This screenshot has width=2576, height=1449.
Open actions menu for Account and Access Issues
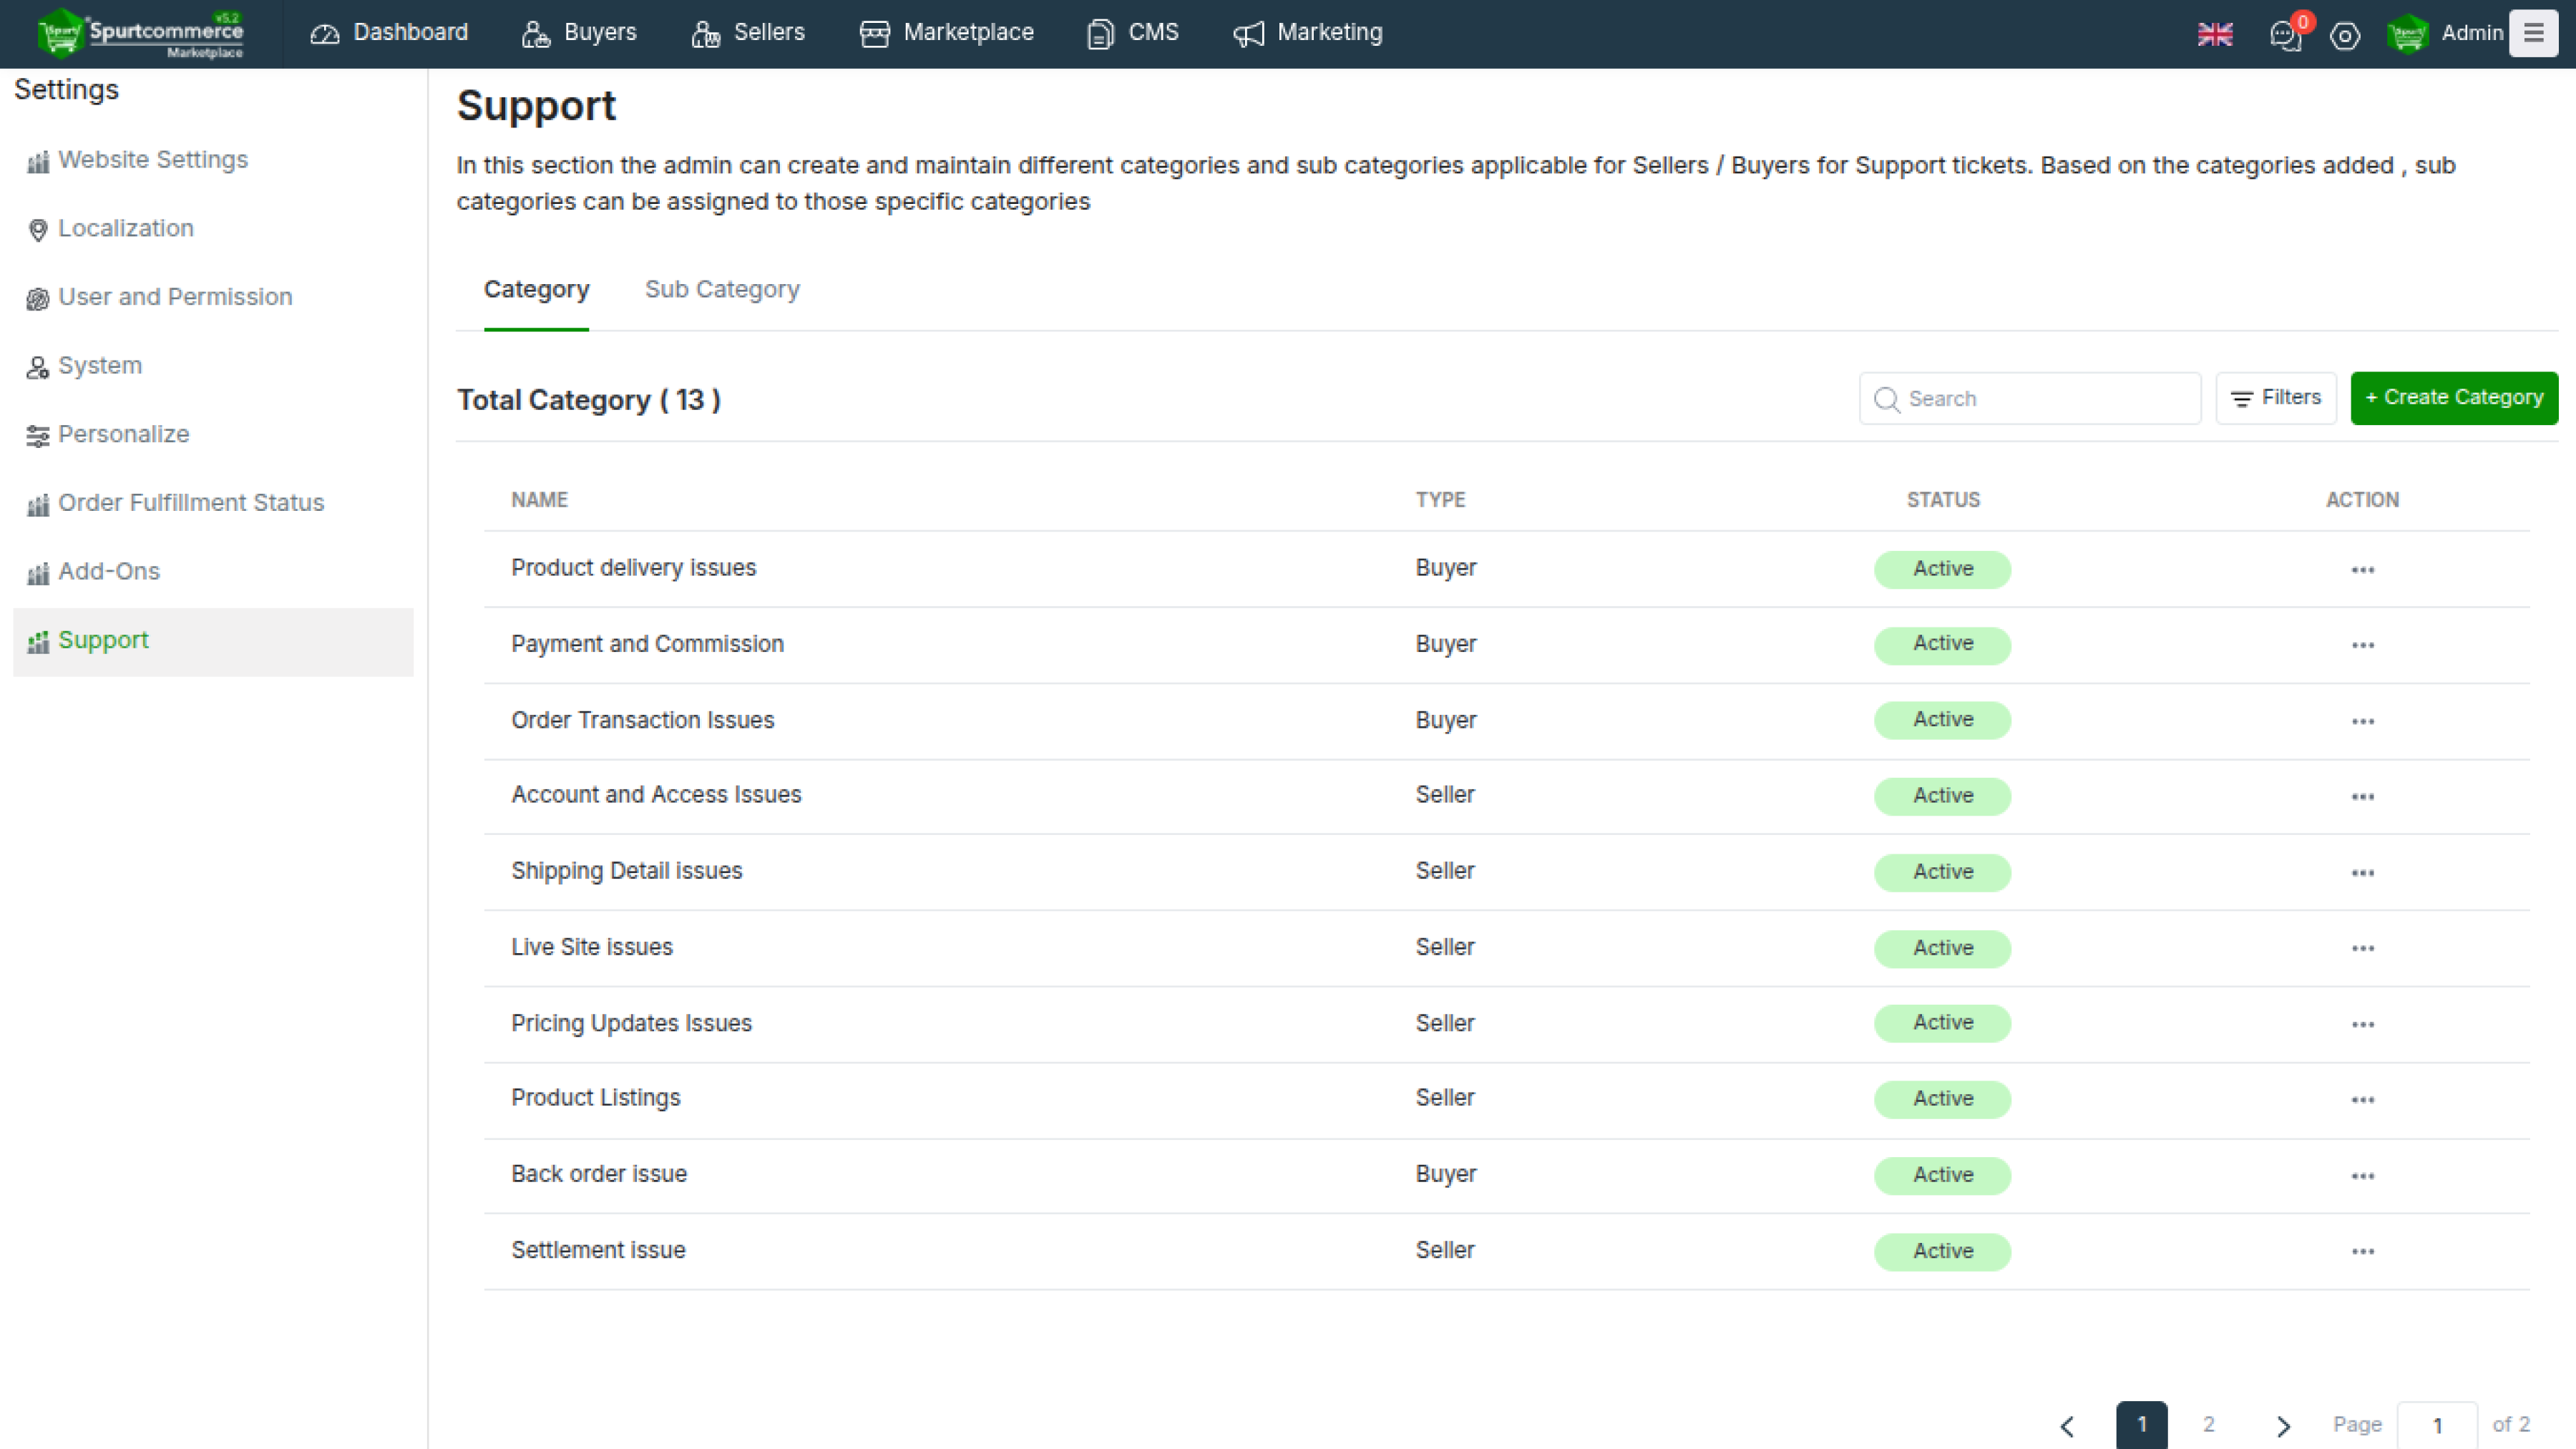2362,797
